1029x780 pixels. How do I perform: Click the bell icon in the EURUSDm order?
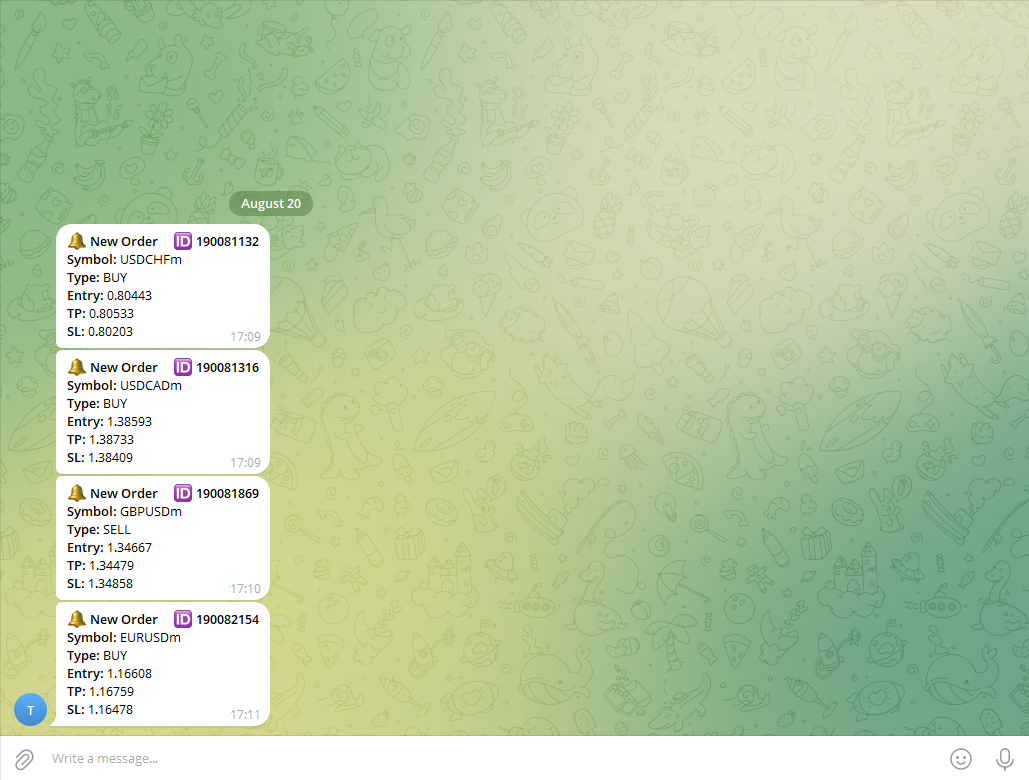(76, 619)
